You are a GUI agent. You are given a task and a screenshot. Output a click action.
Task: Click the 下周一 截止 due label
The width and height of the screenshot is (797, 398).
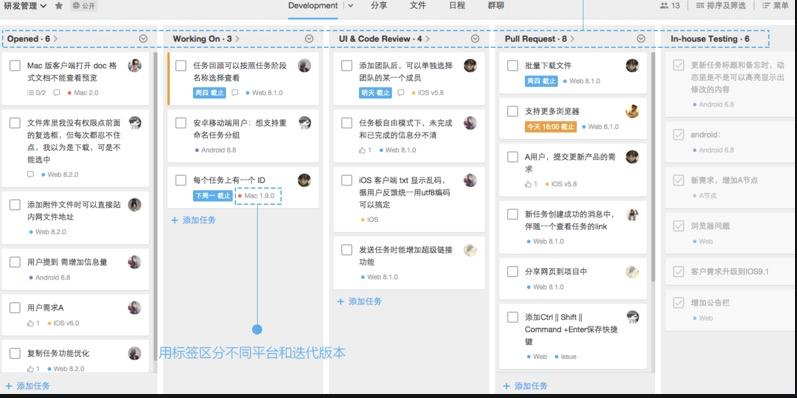pyautogui.click(x=213, y=196)
